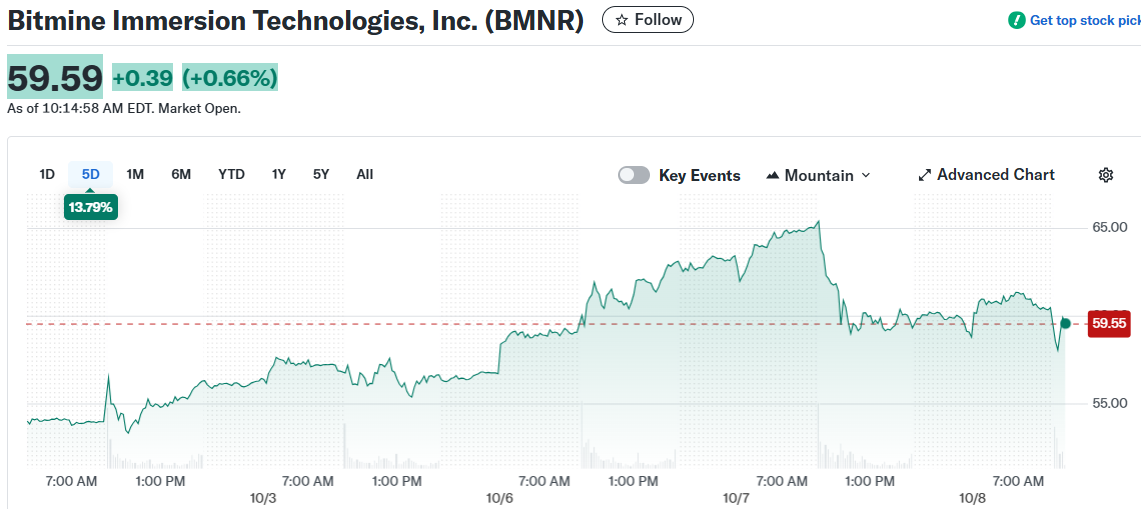The width and height of the screenshot is (1141, 509).
Task: Click the Mountain chart type icon
Action: coord(772,175)
